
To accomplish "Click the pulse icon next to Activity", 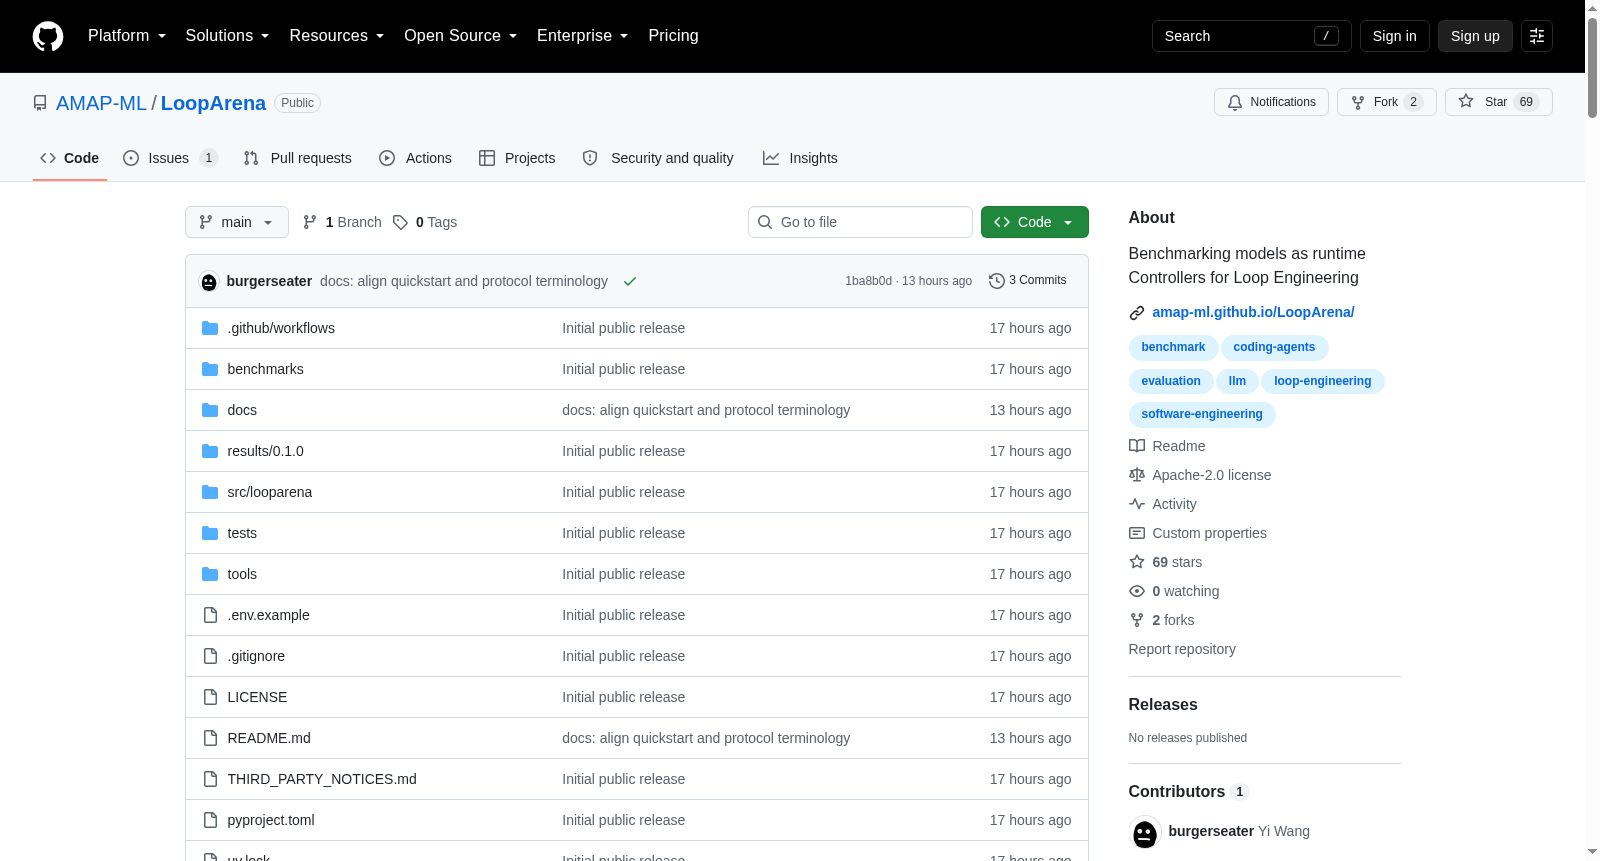I will point(1137,504).
